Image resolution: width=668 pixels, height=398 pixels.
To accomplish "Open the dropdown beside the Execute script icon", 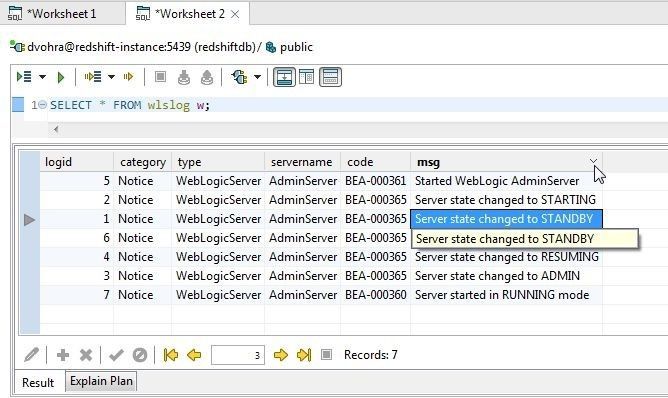I will click(43, 77).
